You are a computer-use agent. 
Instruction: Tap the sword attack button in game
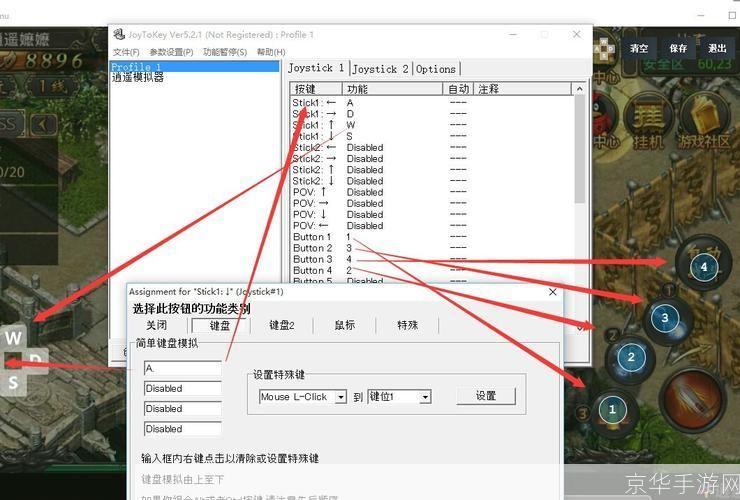693,399
